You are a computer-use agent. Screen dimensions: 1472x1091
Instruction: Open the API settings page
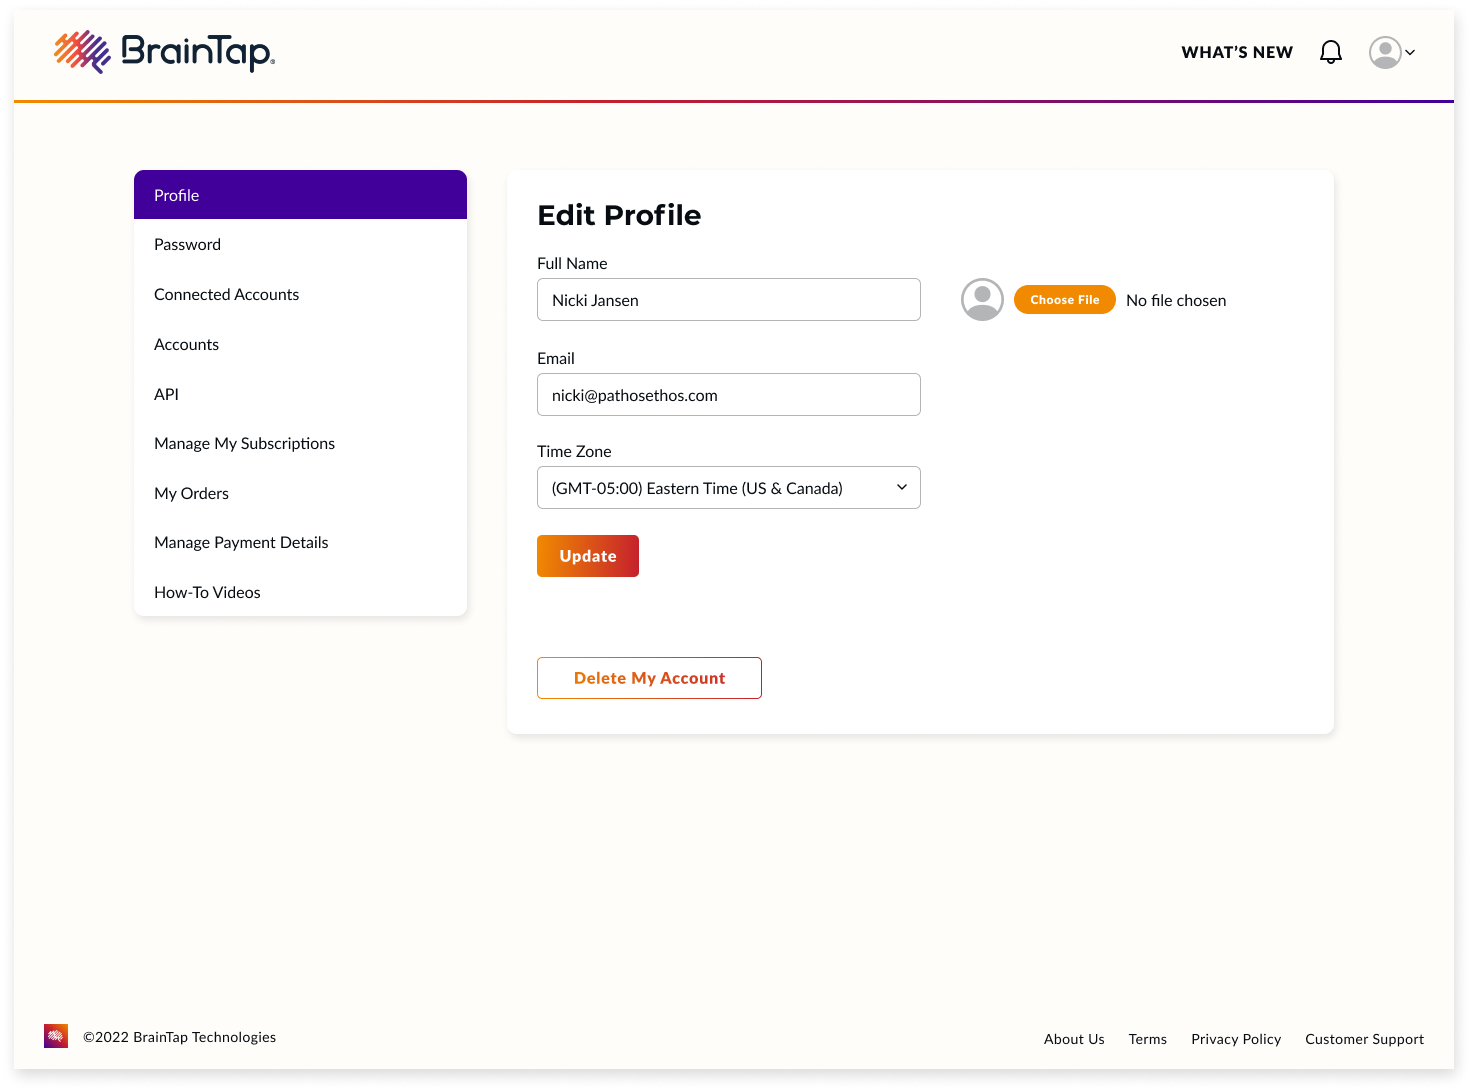click(167, 395)
